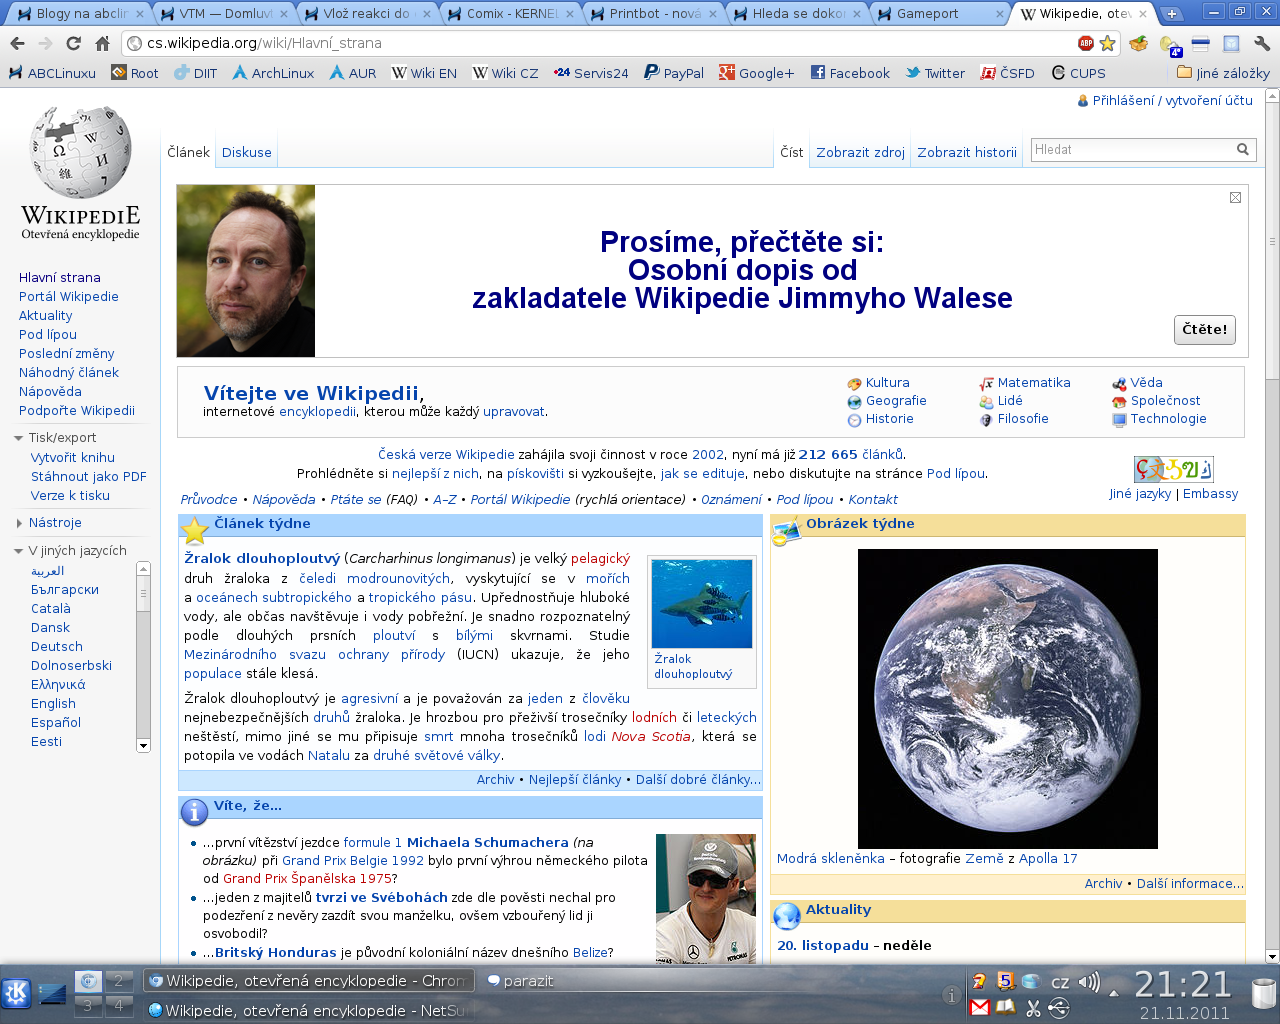1280x1024 pixels.
Task: Open the browser home page icon
Action: (102, 43)
